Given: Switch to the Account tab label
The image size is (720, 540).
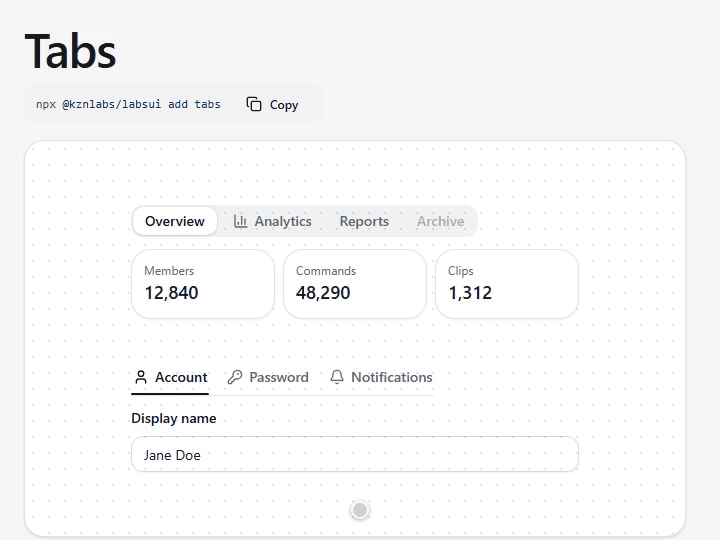Looking at the screenshot, I should tap(181, 377).
